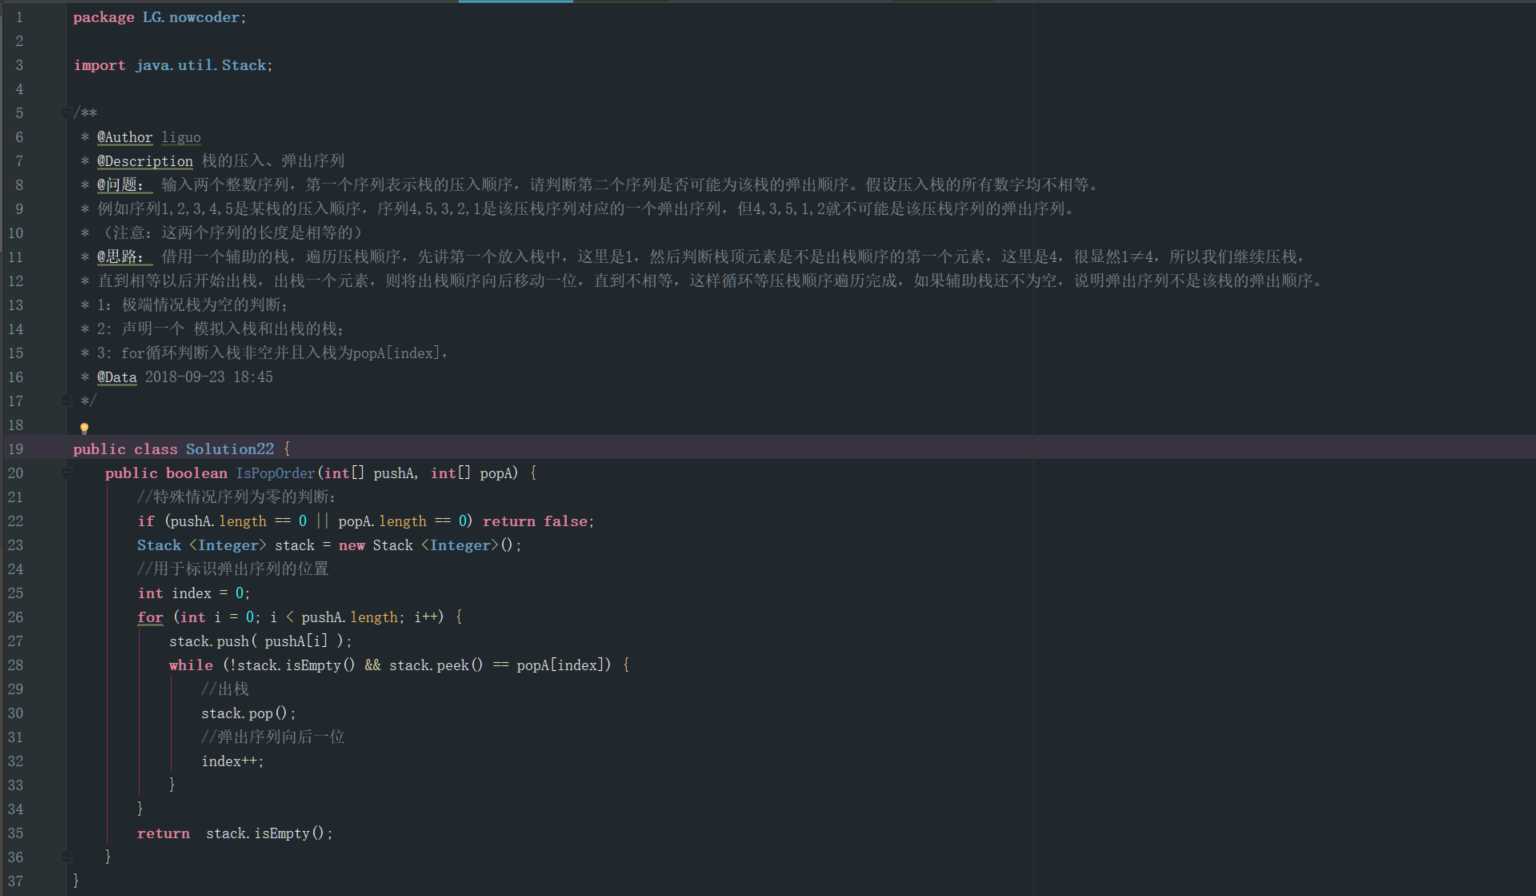Click 'java.util.Stack' in the import statement
1536x896 pixels.
tap(200, 65)
